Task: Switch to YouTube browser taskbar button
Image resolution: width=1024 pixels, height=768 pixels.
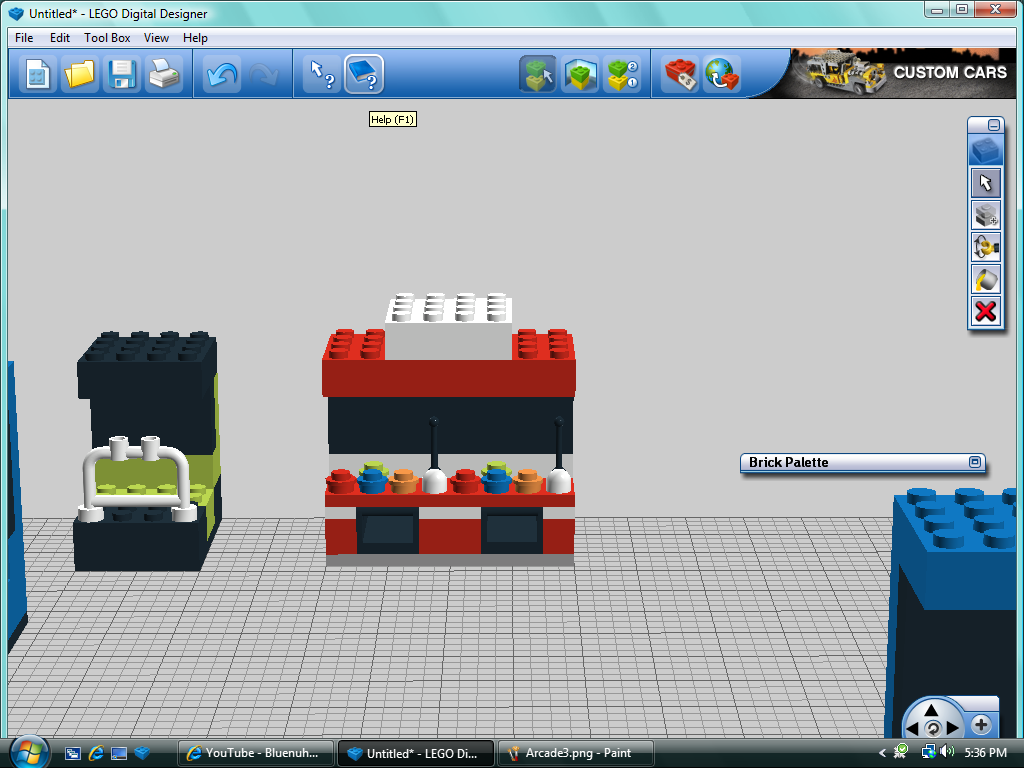Action: coord(256,753)
